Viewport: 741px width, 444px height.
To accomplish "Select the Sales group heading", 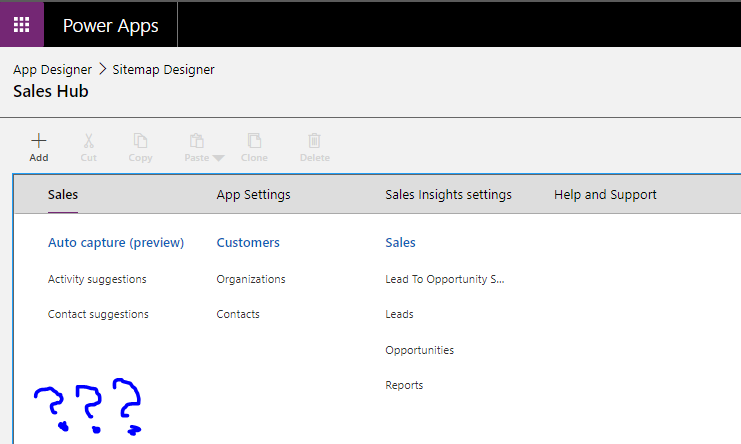I will coord(400,243).
